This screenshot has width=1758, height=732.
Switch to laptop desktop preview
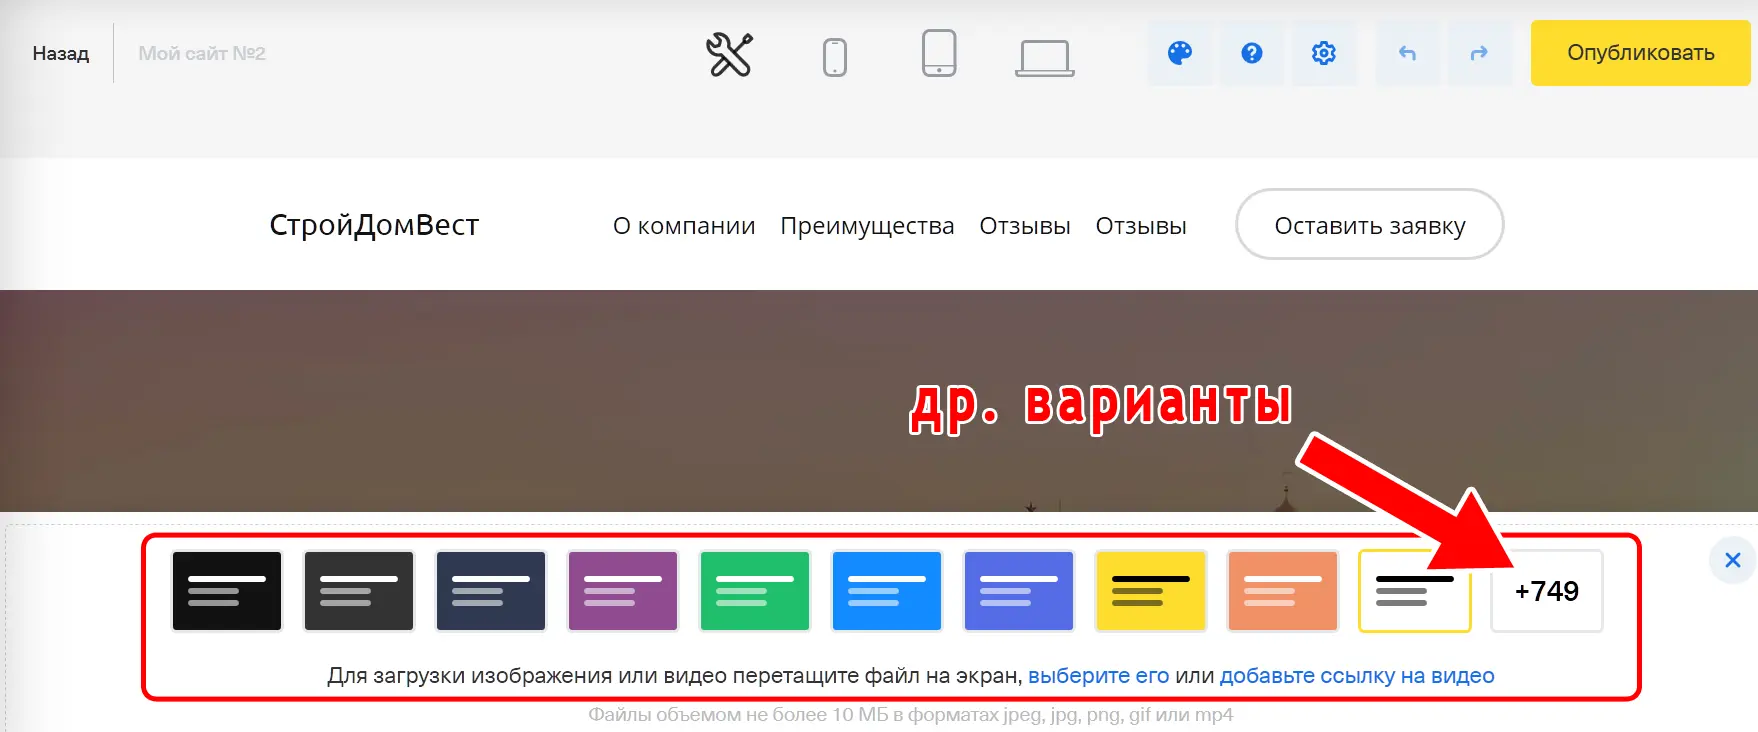click(x=1044, y=57)
